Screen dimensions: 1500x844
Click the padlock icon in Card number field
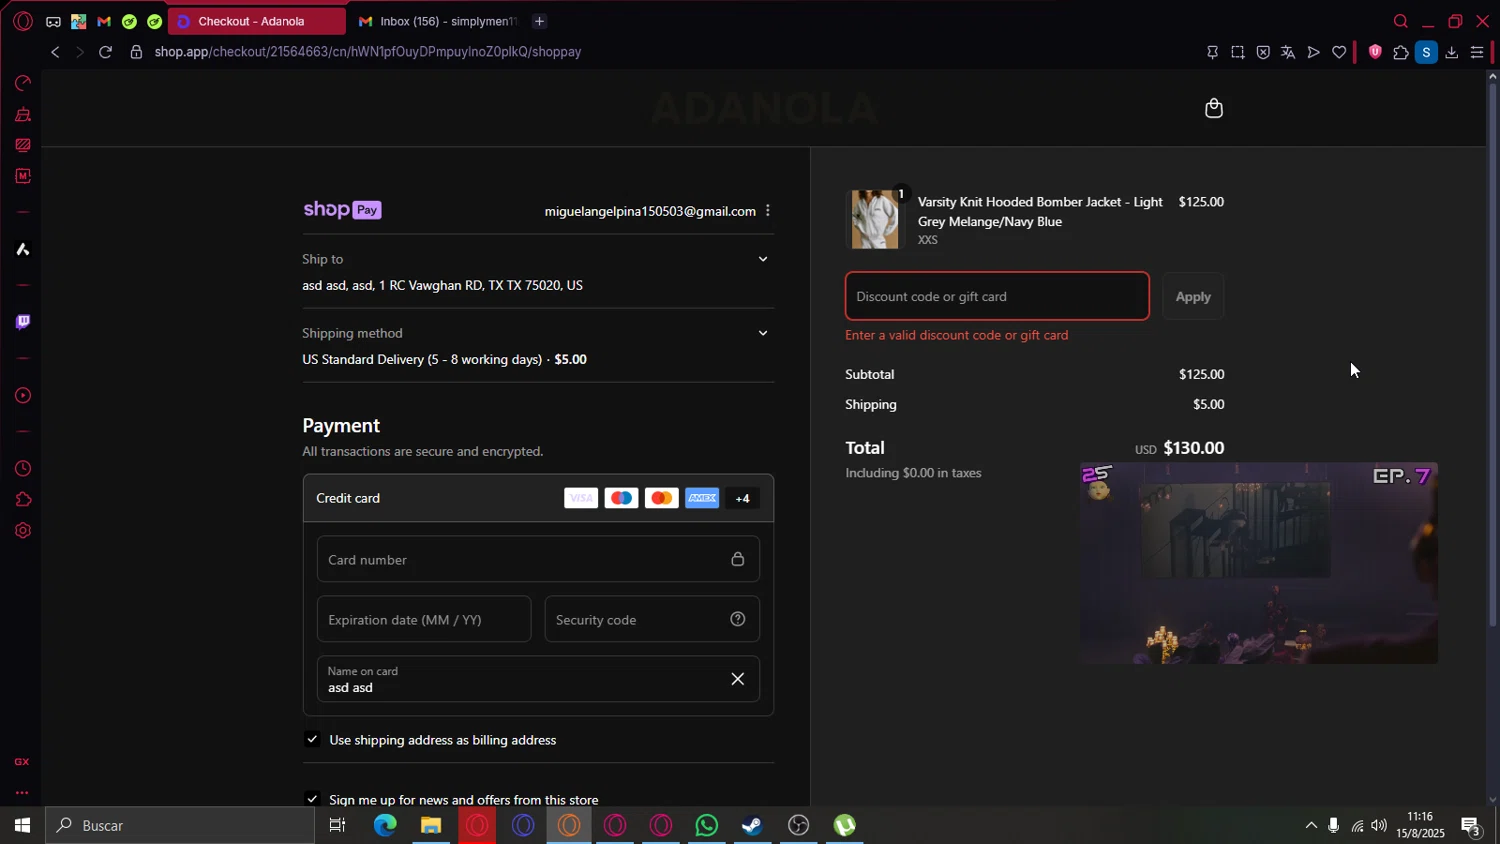tap(738, 559)
